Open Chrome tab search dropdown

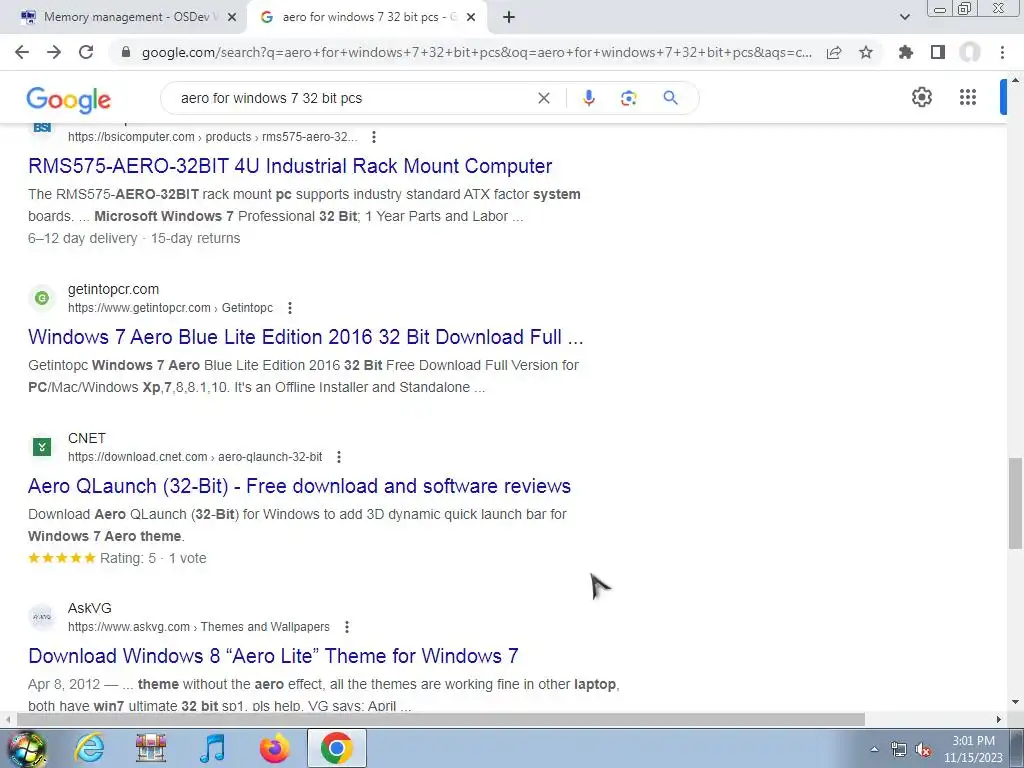pyautogui.click(x=904, y=17)
